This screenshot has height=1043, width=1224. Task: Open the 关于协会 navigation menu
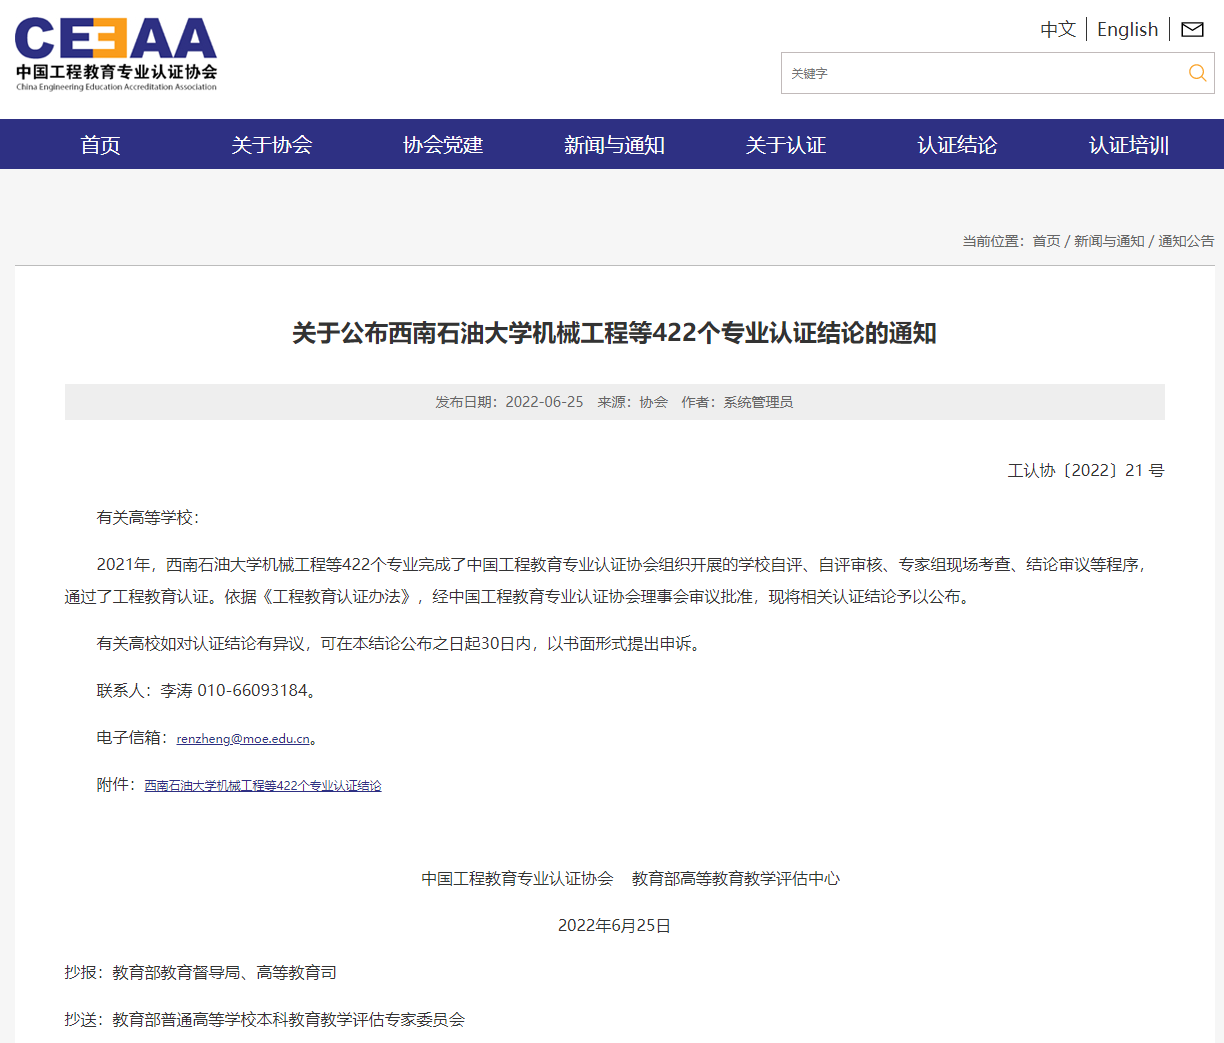(271, 145)
